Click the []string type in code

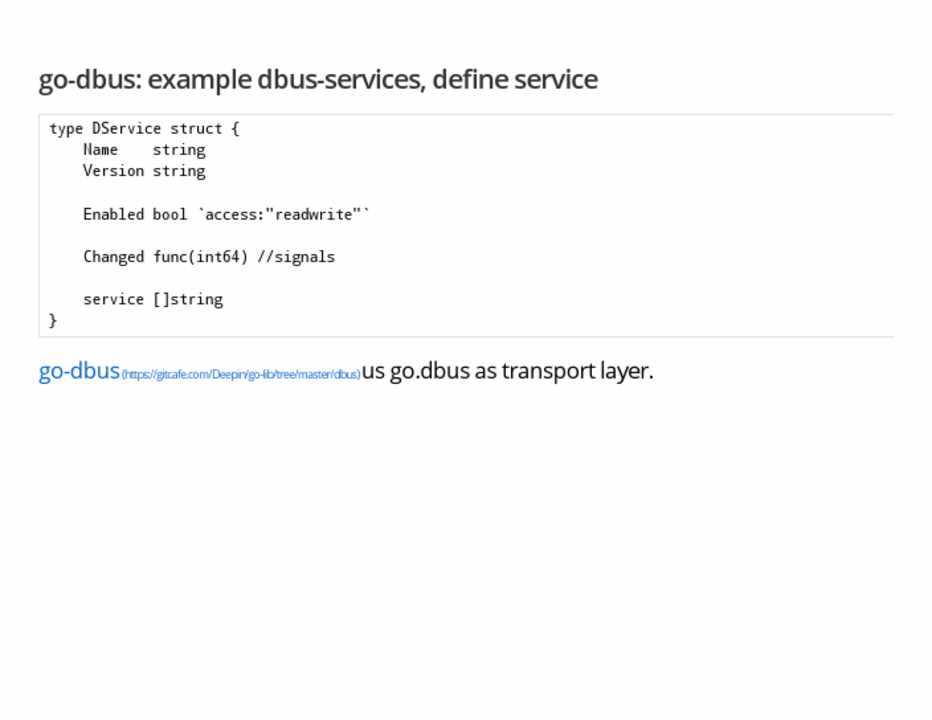coord(188,299)
